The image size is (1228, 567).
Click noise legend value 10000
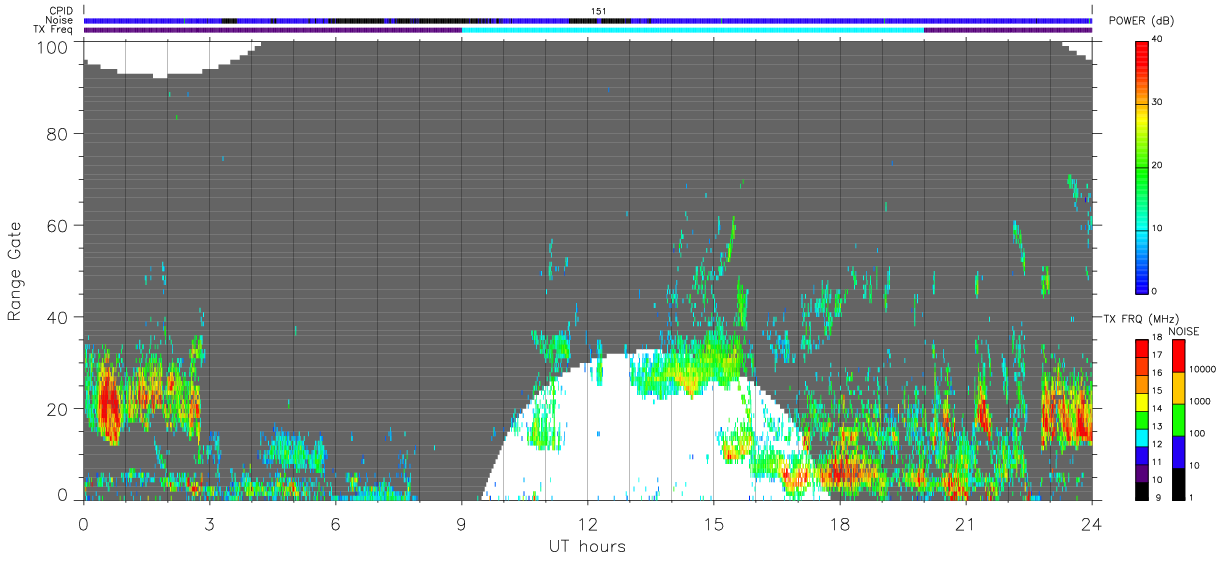coord(1201,370)
